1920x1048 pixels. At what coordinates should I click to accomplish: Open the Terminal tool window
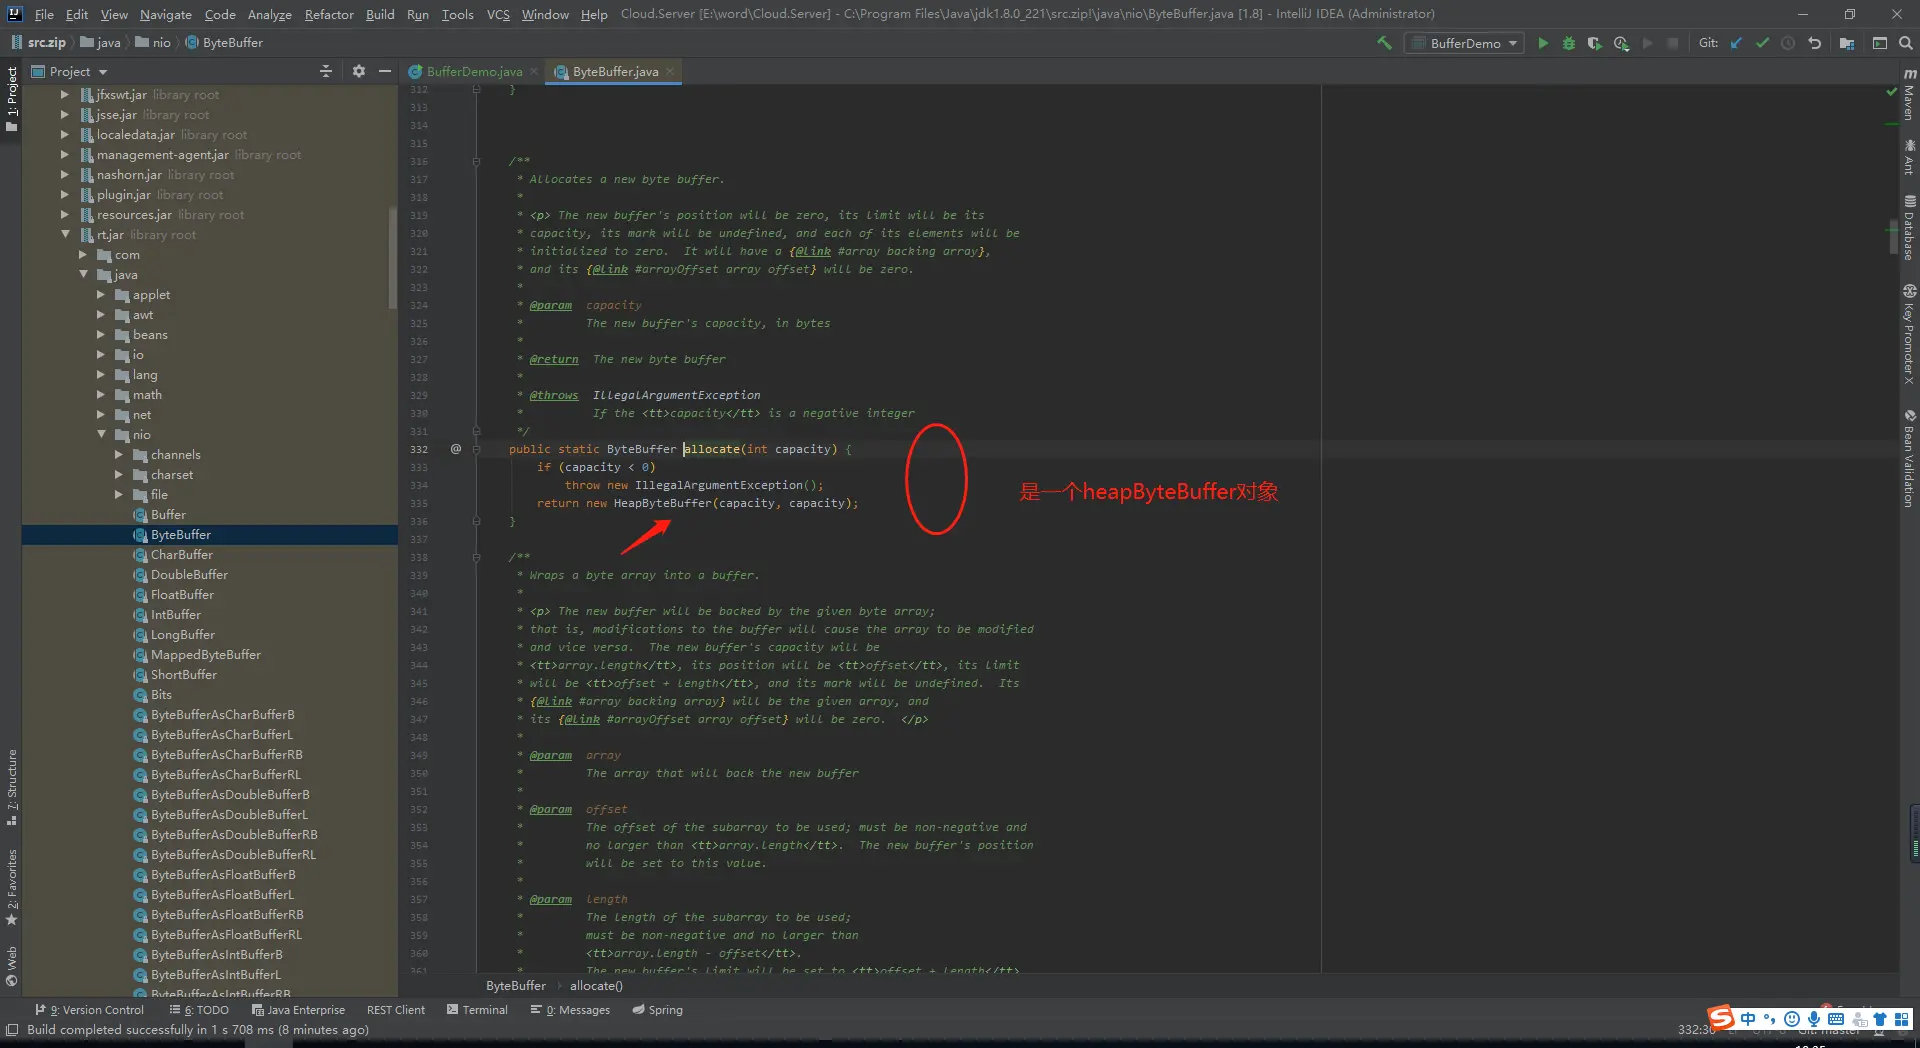tap(477, 1010)
